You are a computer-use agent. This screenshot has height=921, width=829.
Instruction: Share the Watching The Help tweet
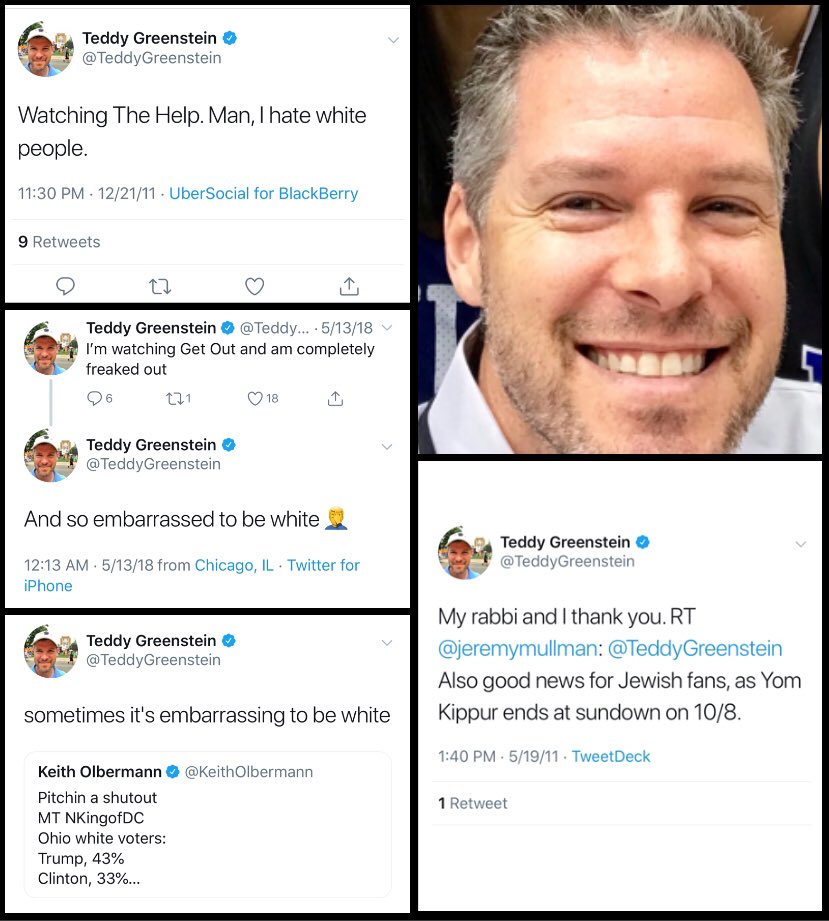[x=349, y=285]
